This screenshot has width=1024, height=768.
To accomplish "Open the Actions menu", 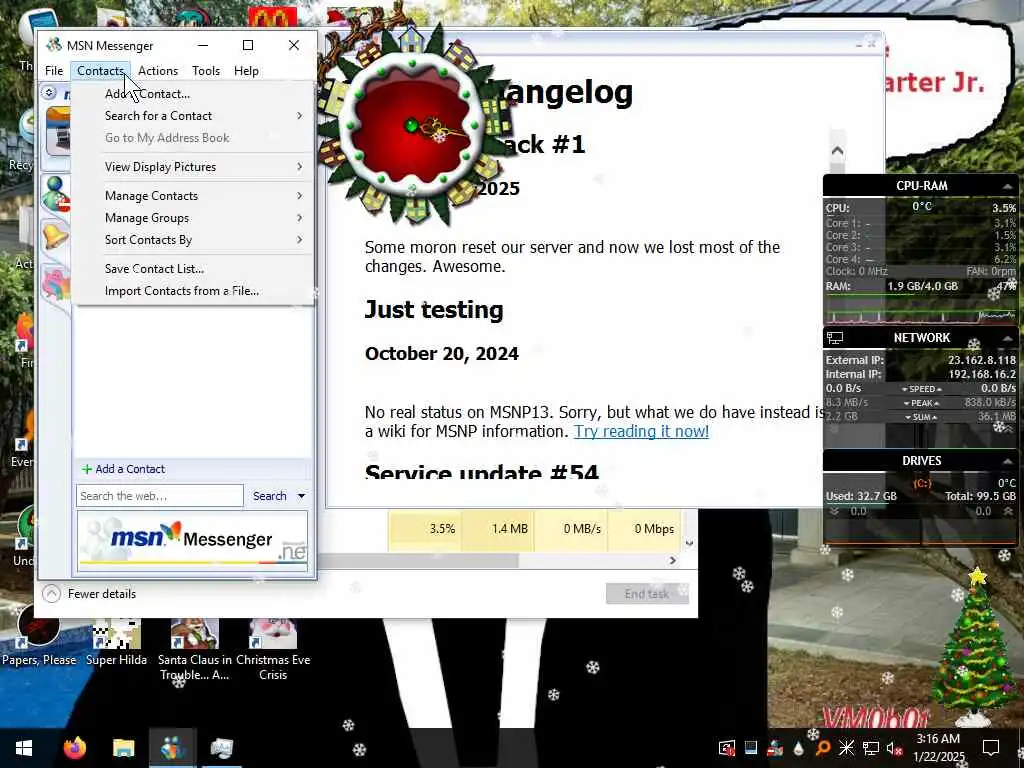I will pos(157,71).
